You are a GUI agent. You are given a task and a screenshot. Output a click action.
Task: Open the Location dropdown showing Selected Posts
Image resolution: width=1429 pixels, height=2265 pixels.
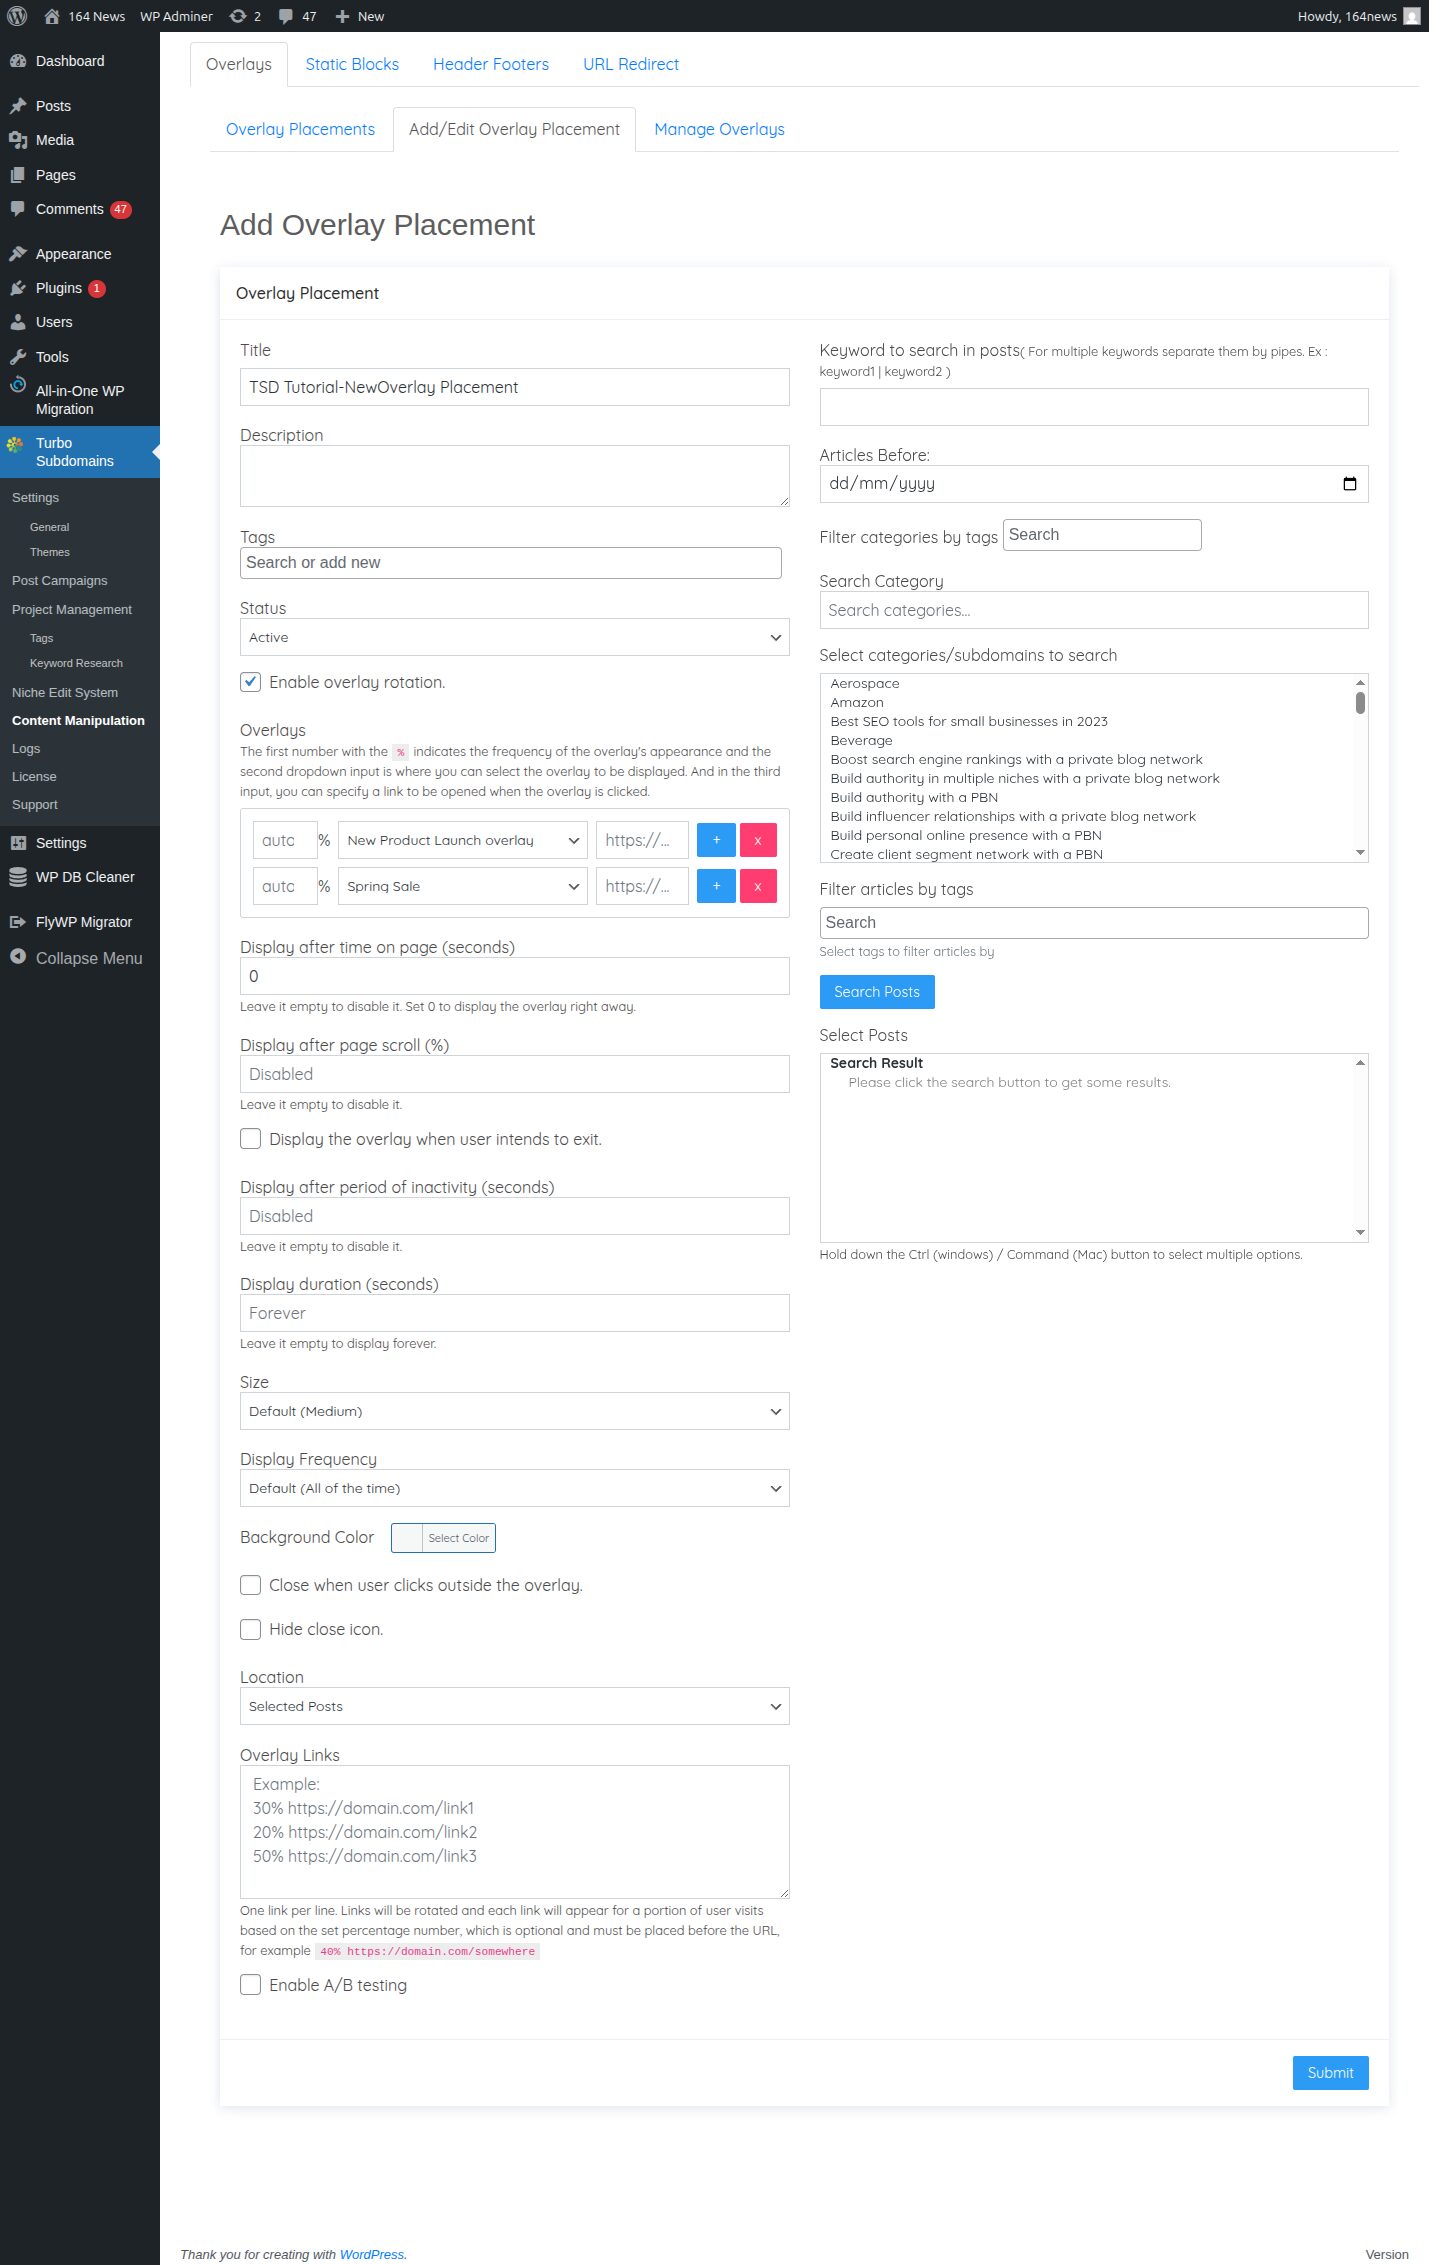514,1706
